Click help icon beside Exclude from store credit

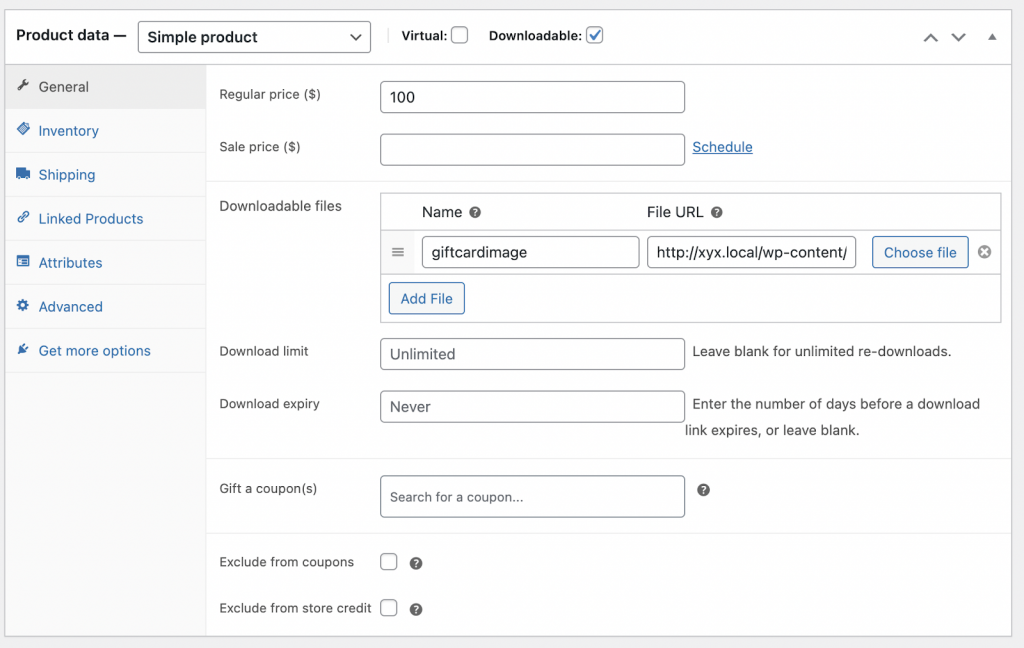pos(415,609)
